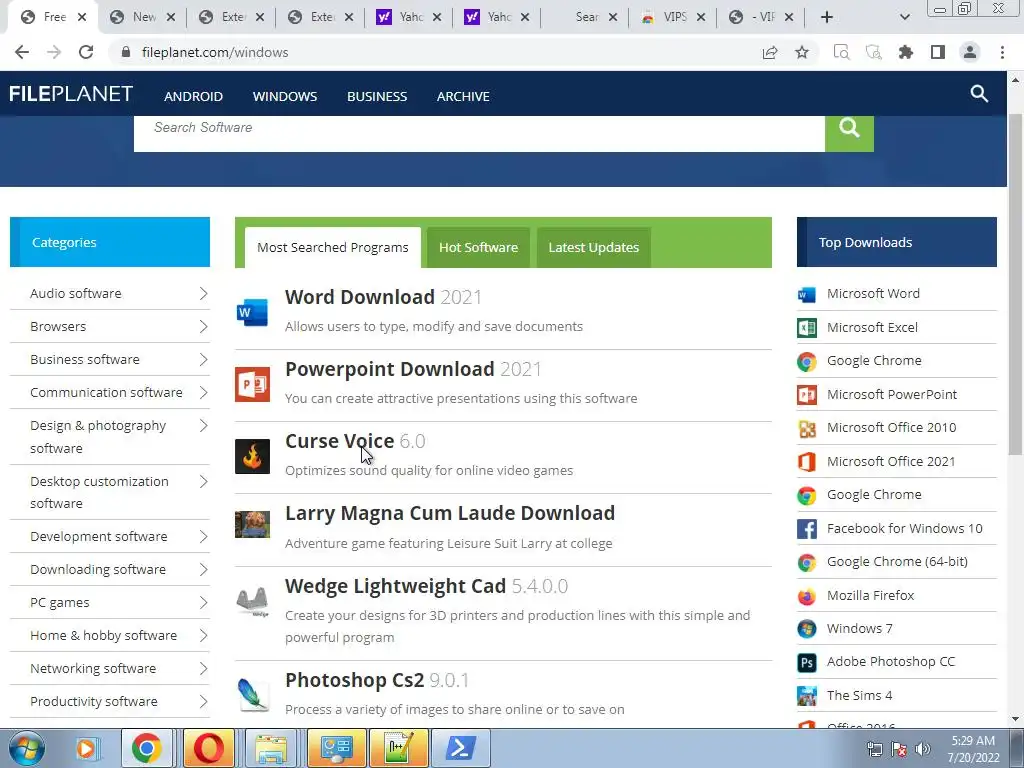The image size is (1024, 768).
Task: Open the Curse Voice flame icon
Action: (252, 456)
